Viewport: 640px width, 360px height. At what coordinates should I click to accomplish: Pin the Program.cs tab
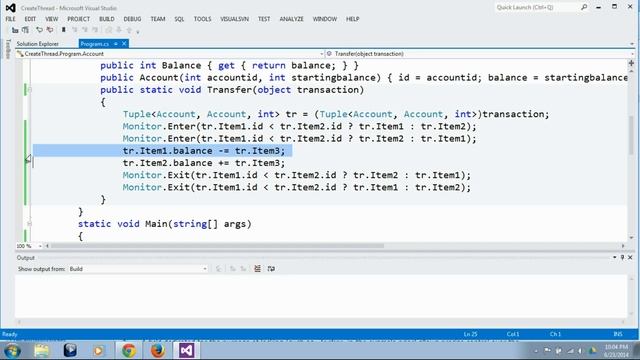point(116,44)
